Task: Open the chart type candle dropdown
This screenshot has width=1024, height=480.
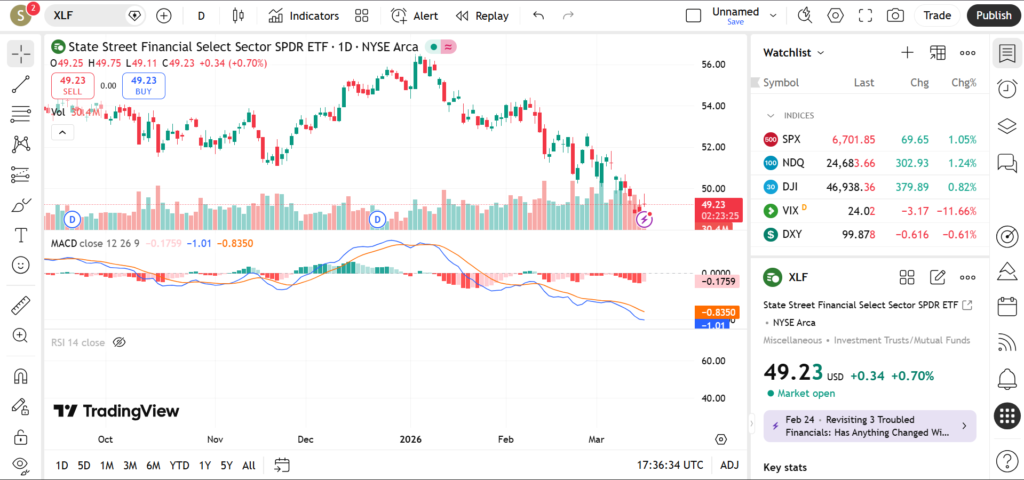Action: [237, 16]
